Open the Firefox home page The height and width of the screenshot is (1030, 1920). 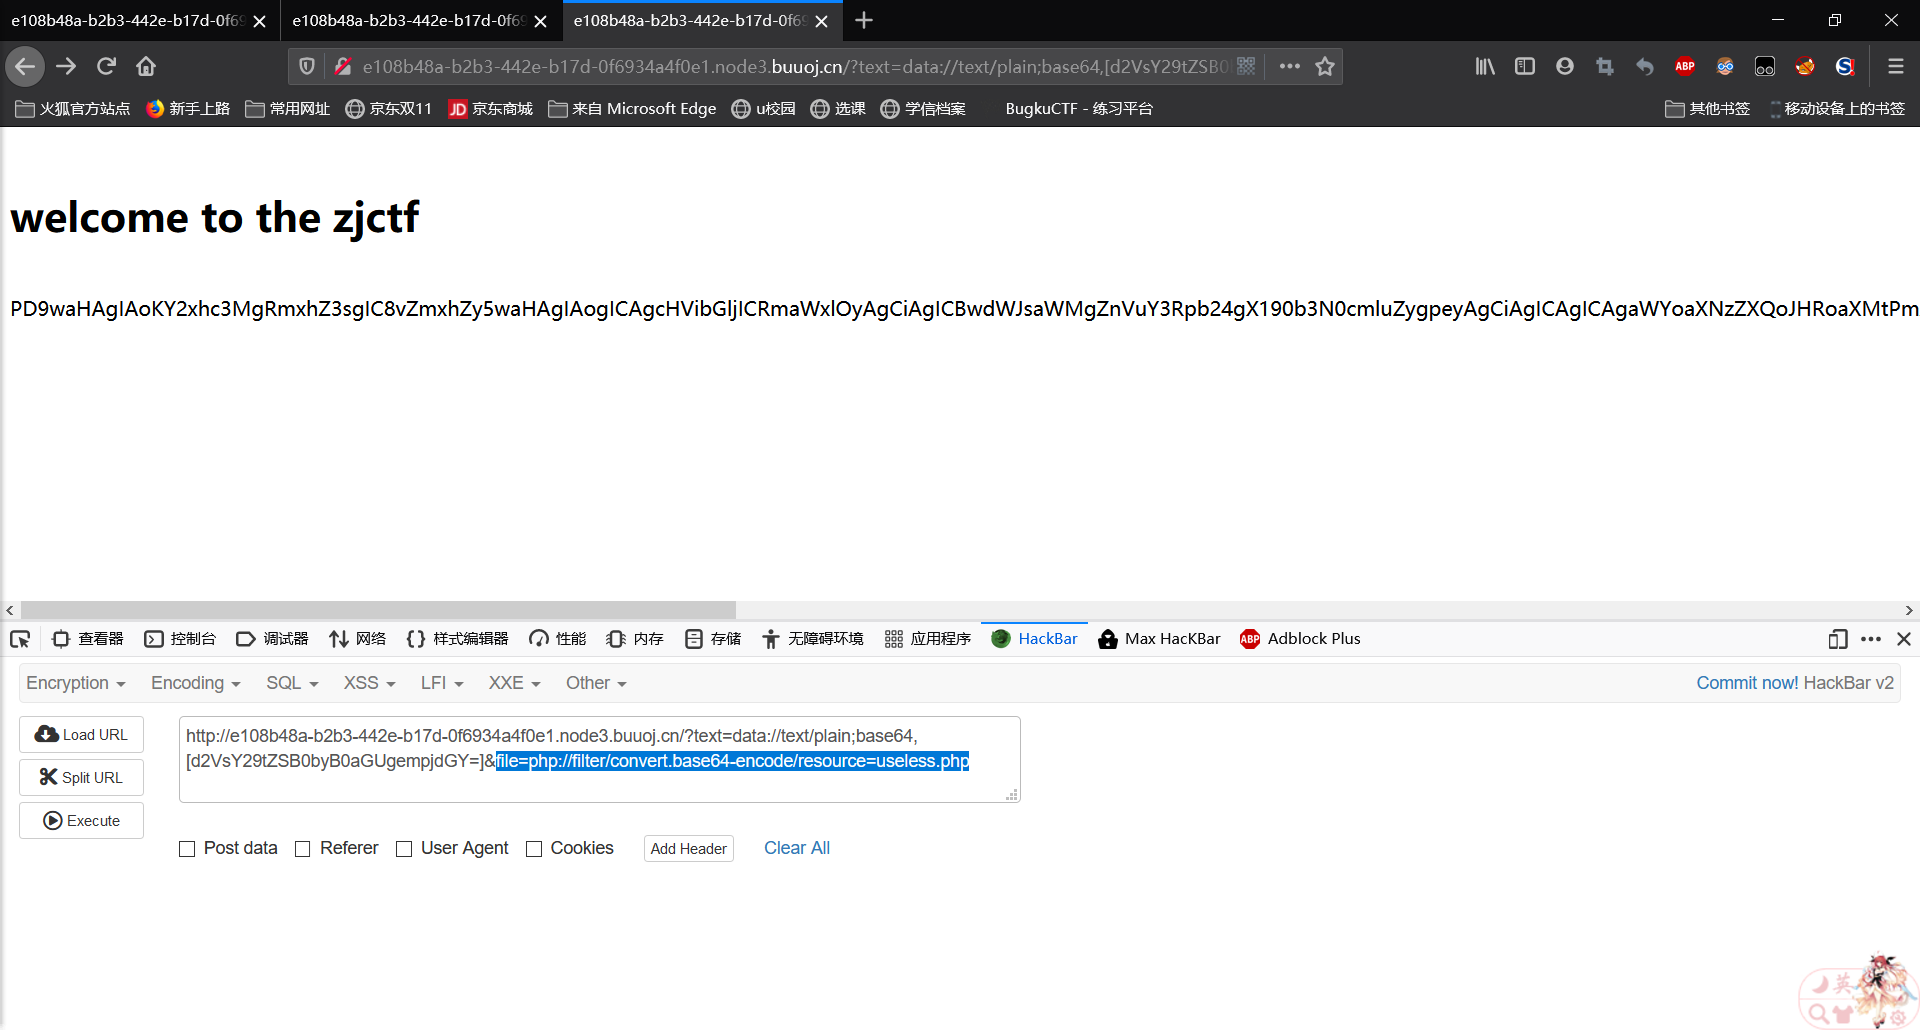[146, 66]
